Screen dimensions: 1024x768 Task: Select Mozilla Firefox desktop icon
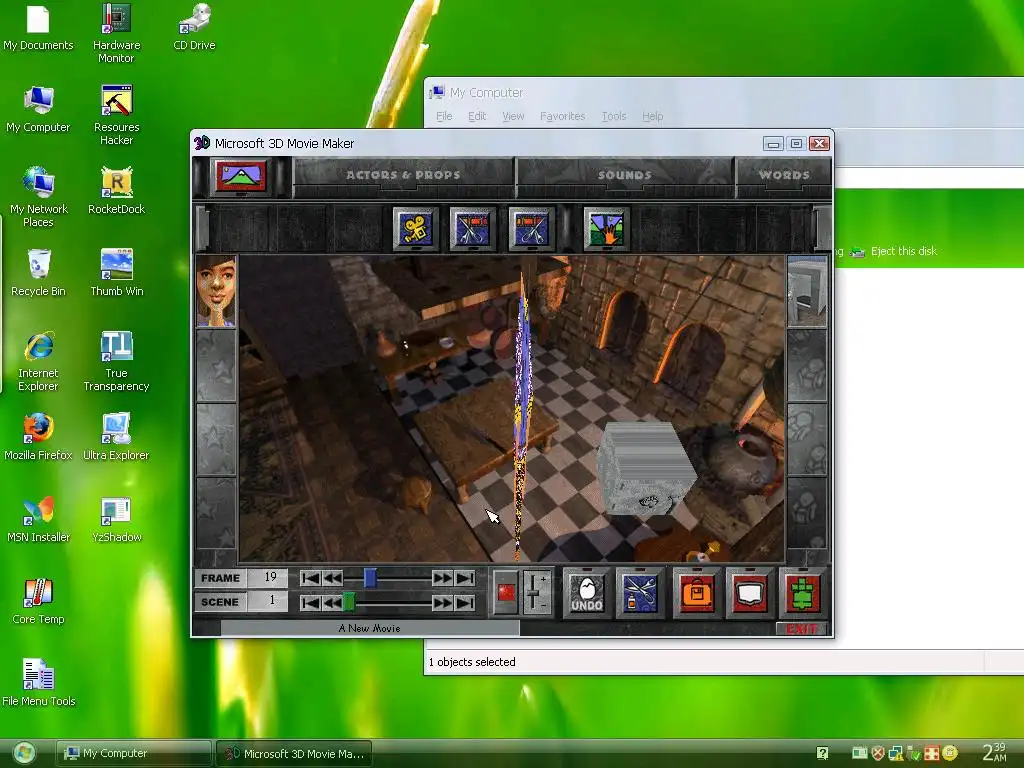[38, 438]
